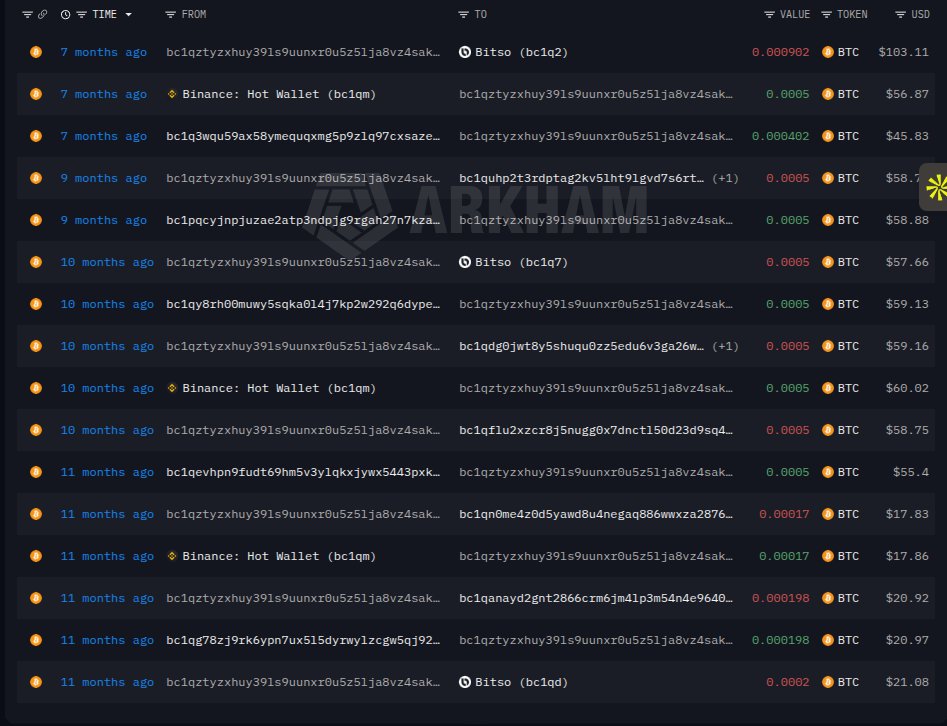
Task: Open sender address bc1qevhpn9fudt69hm5v3ylqkxjywx5443pxk
Action: 303,472
